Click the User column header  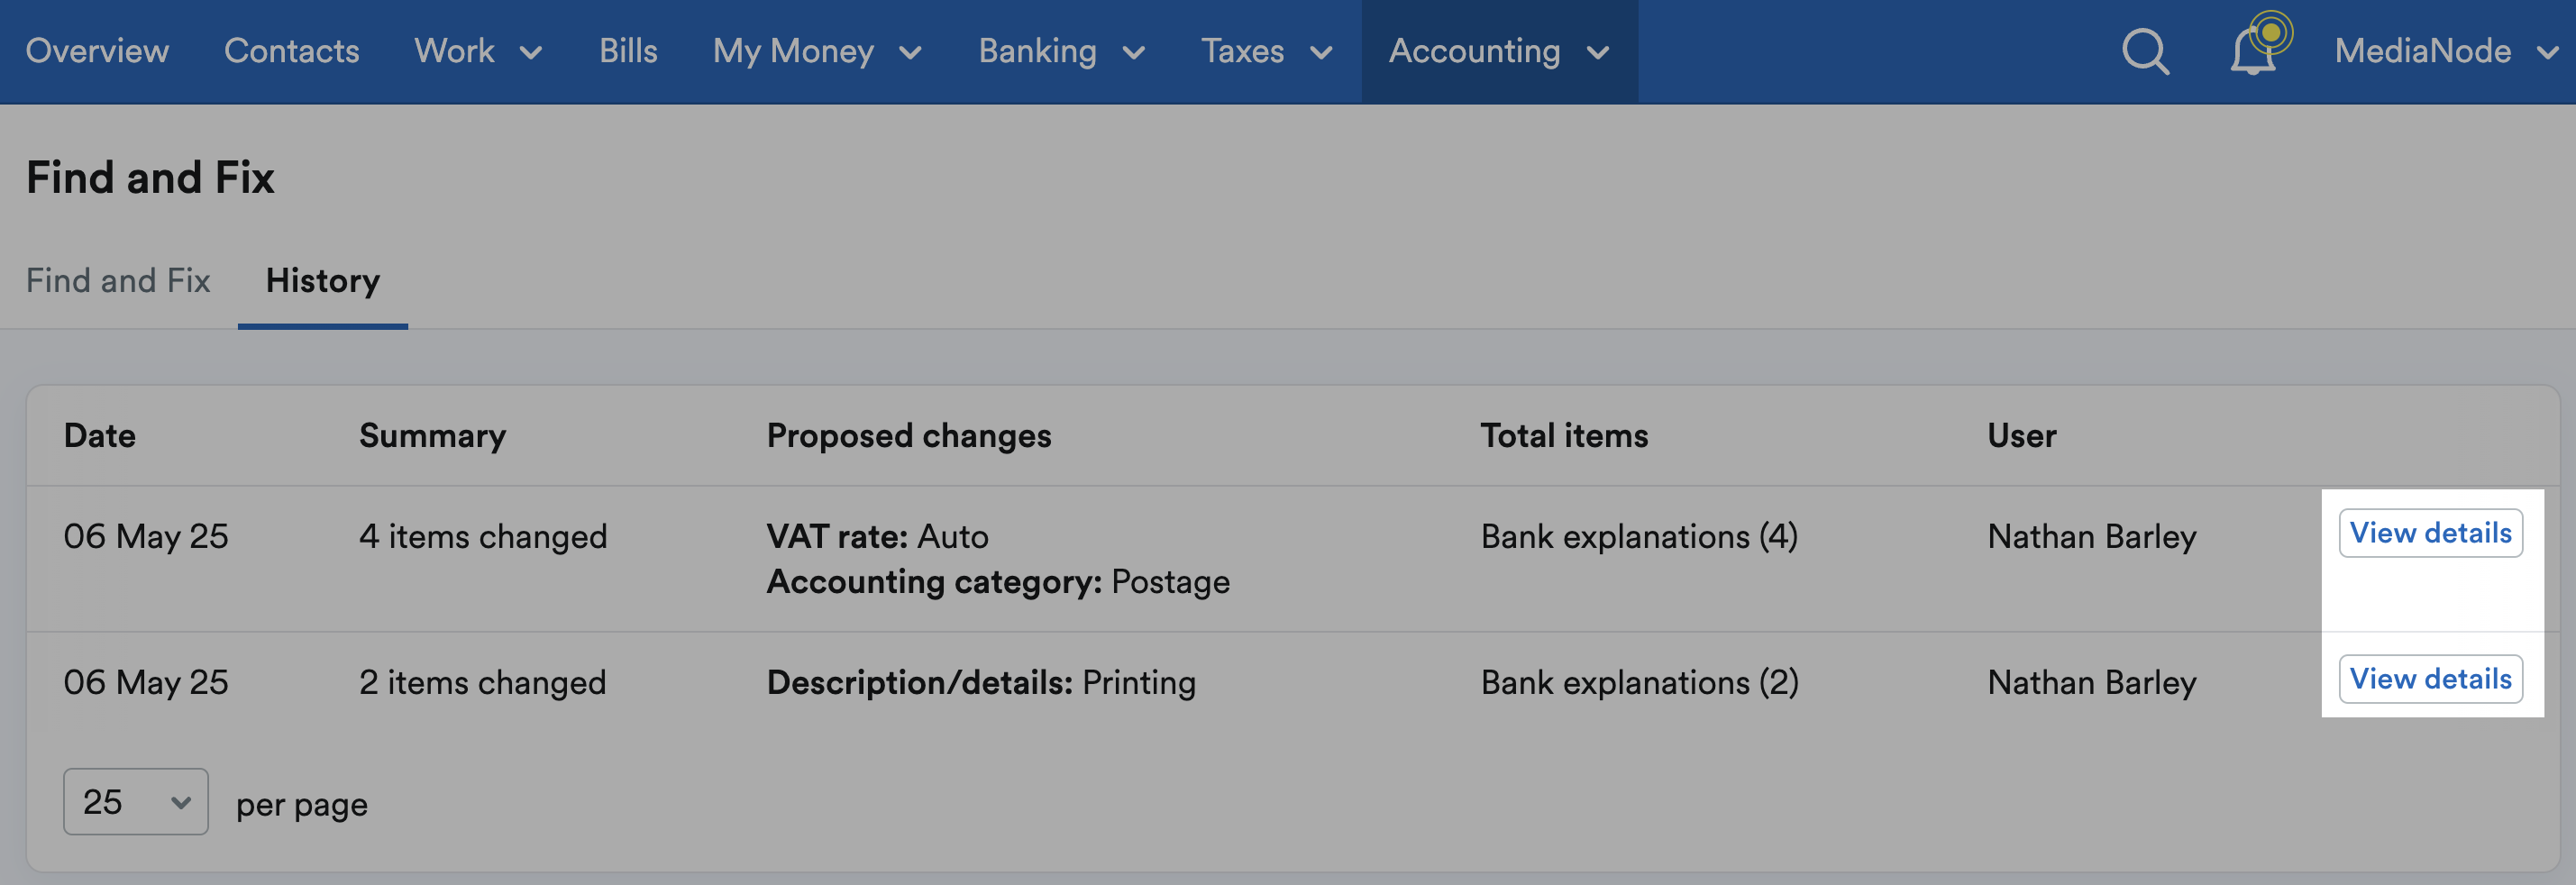[x=2021, y=435]
